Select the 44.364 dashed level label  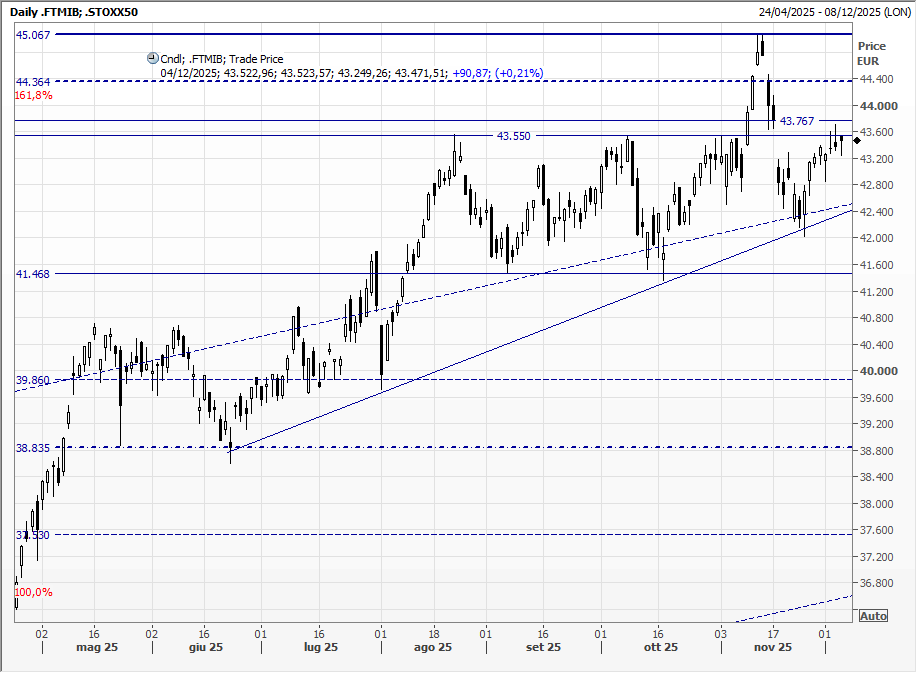33,81
